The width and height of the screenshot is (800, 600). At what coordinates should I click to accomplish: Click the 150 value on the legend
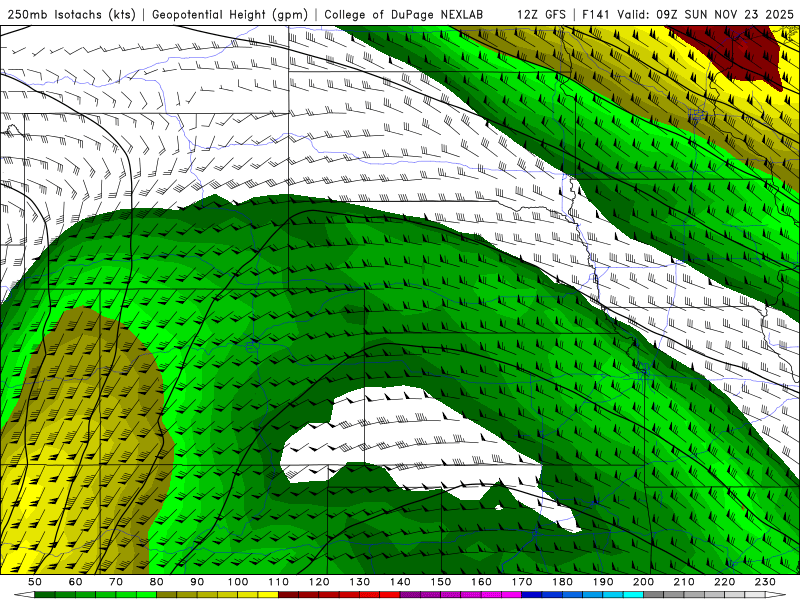pyautogui.click(x=441, y=582)
